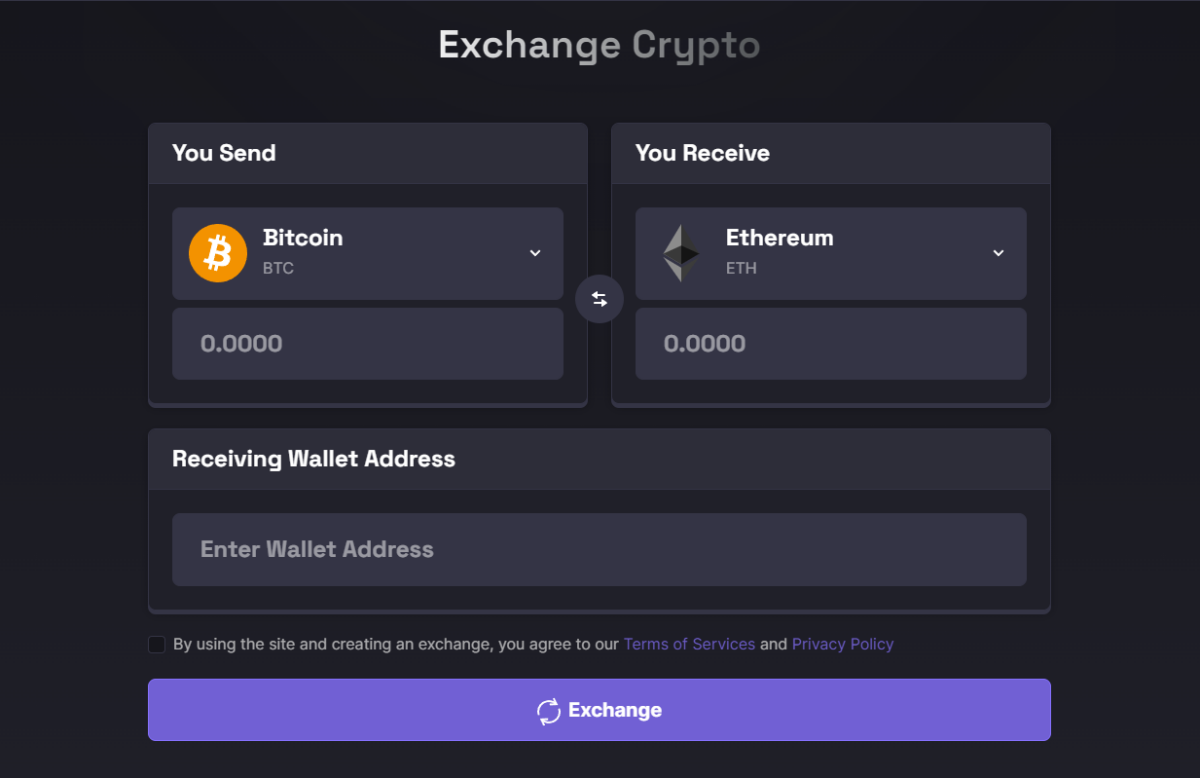Click the Ethereum diamond logo icon
This screenshot has width=1200, height=778.
pyautogui.click(x=681, y=253)
